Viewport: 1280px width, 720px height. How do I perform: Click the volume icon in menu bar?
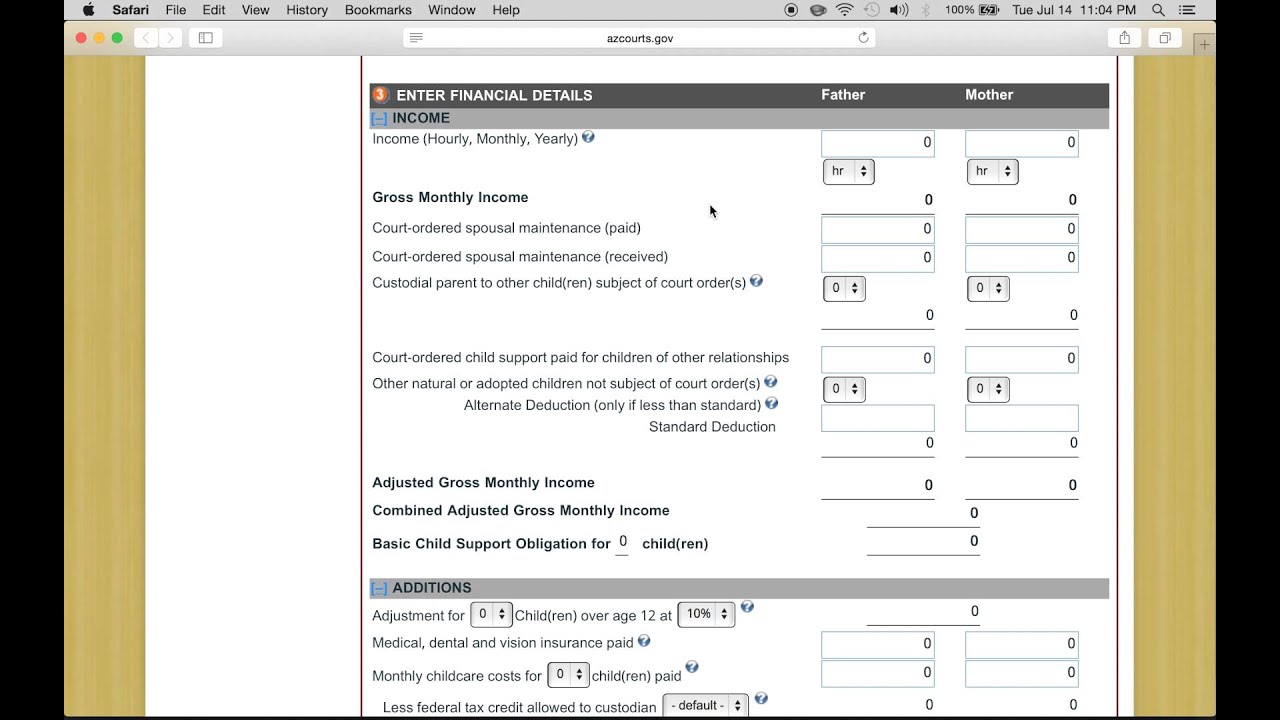pos(898,10)
